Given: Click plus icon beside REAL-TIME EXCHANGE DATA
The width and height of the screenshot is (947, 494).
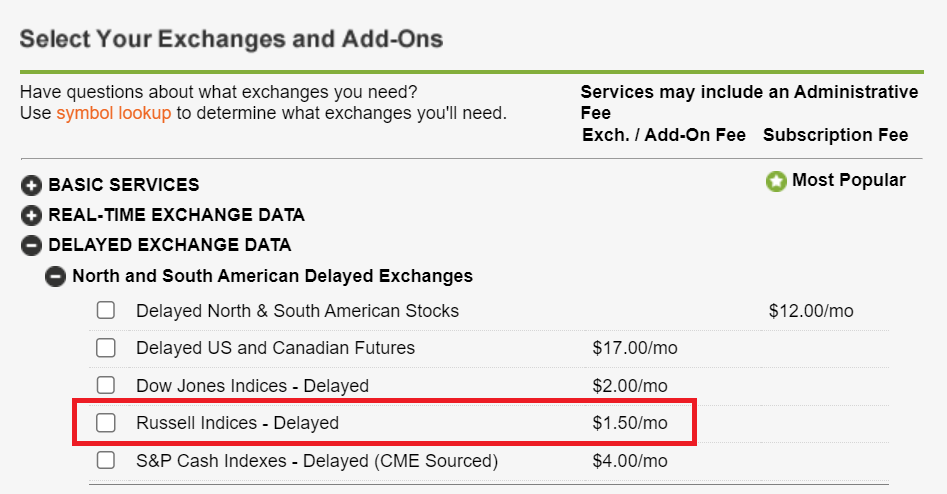Looking at the screenshot, I should point(31,215).
